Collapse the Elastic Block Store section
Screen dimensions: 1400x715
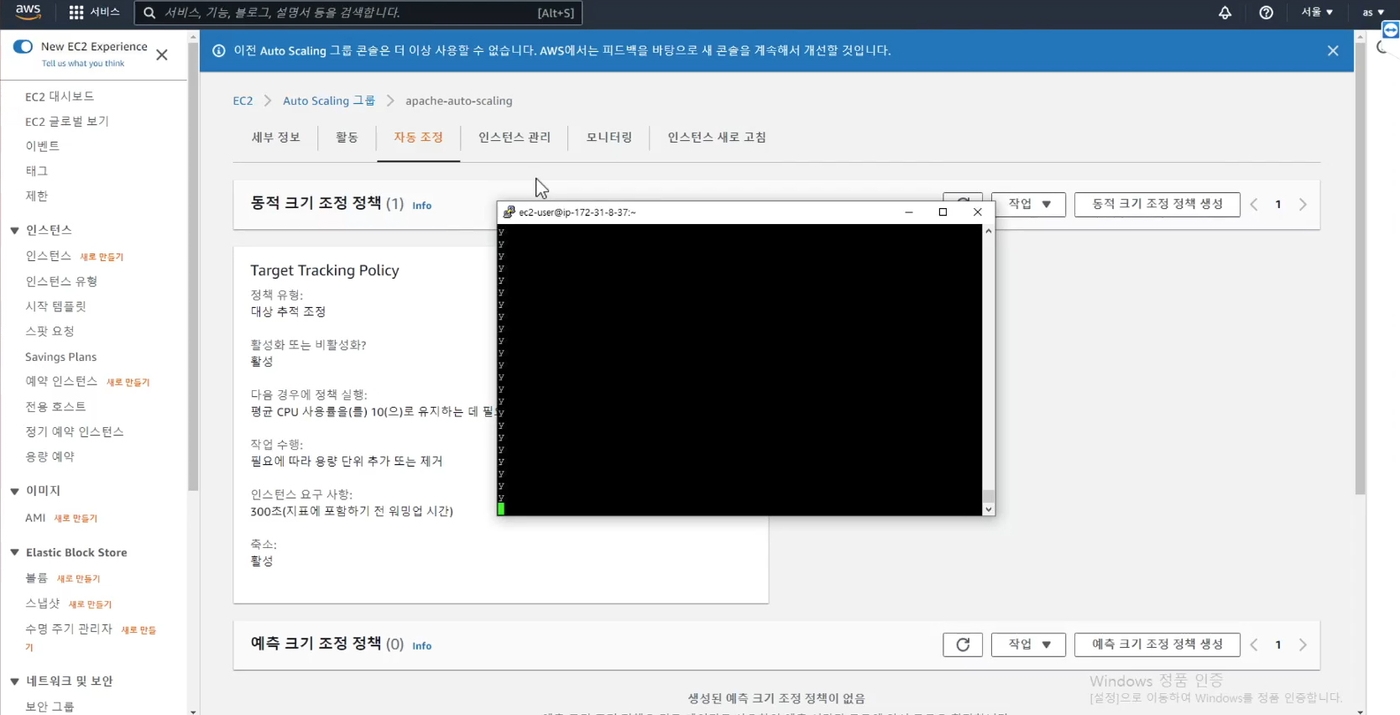15,553
